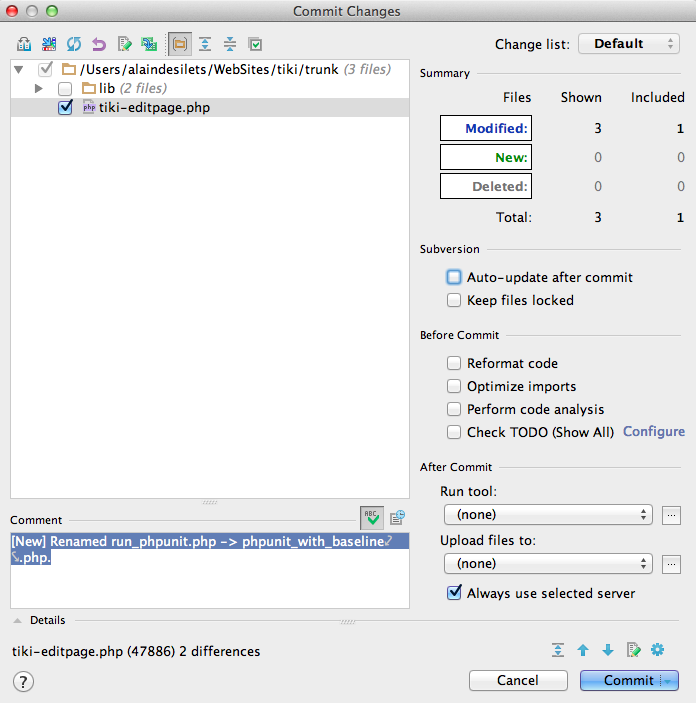This screenshot has height=703, width=696.
Task: Click the Details pane edit source icon
Action: [633, 650]
